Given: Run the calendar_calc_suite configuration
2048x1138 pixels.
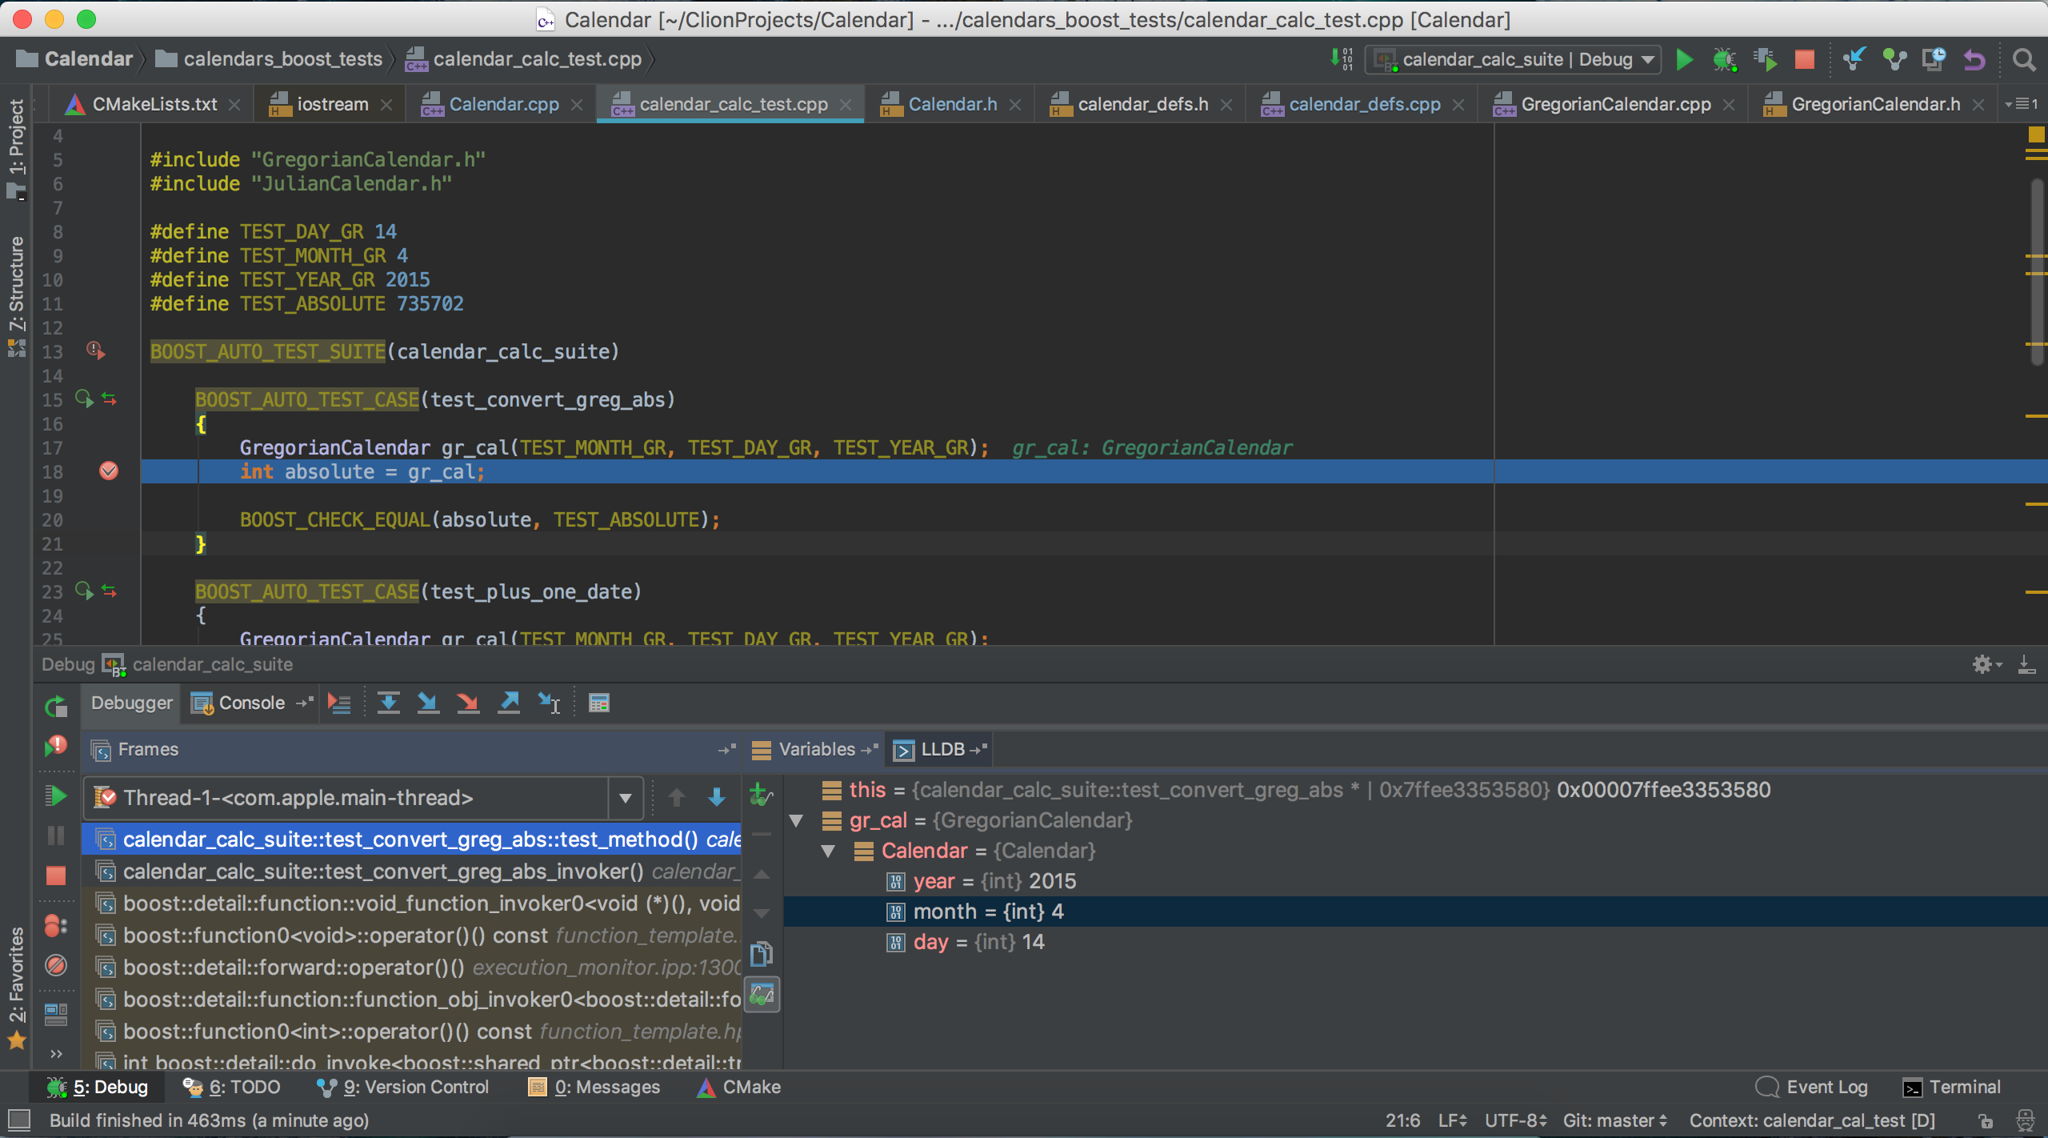Looking at the screenshot, I should [1684, 60].
